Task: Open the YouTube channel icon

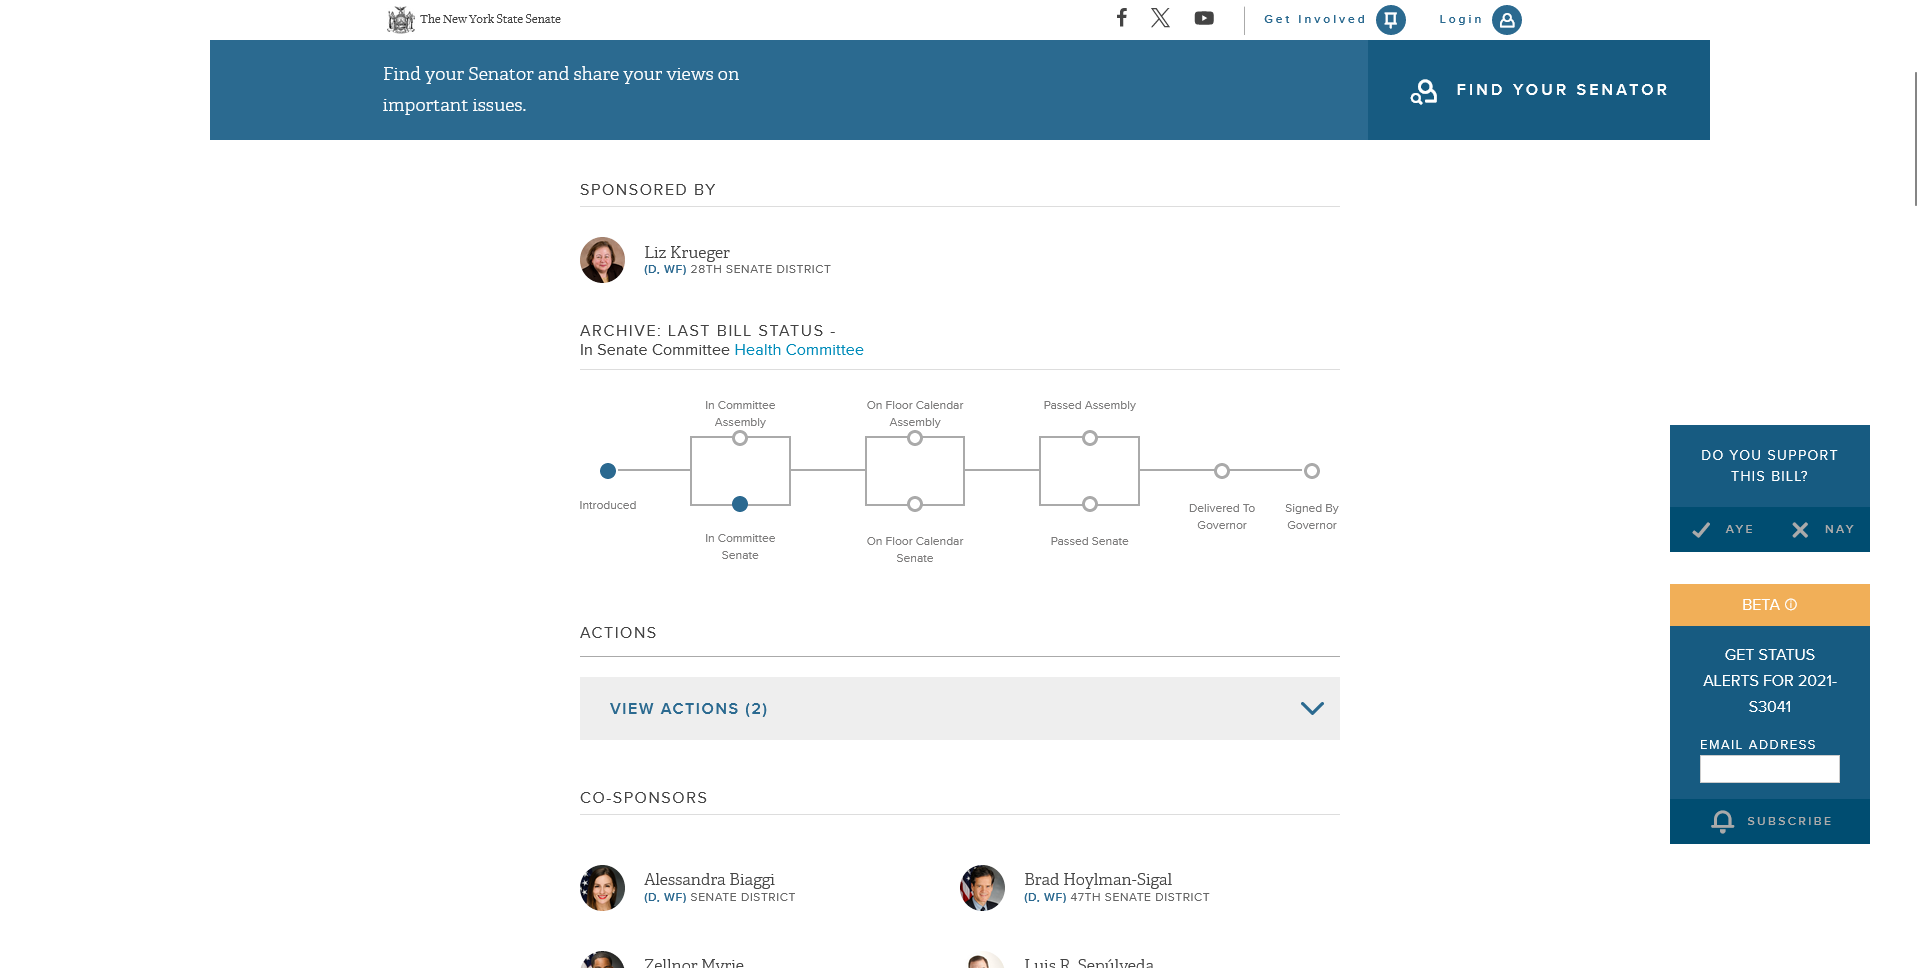Action: coord(1204,18)
